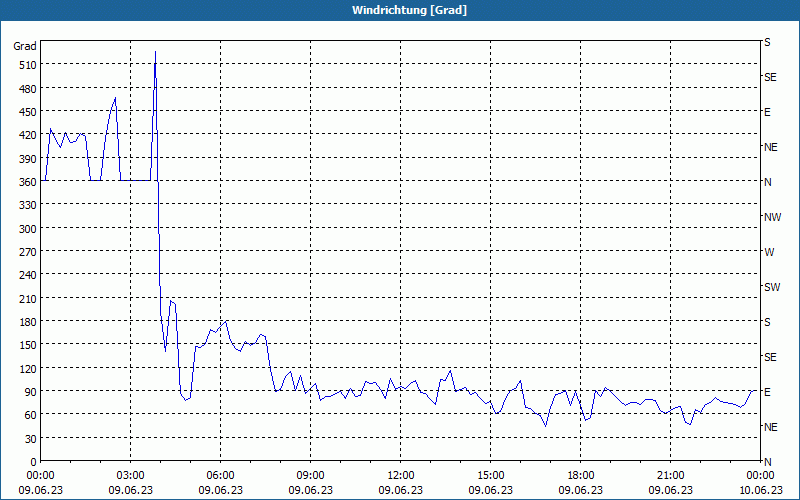Click the 240 y-axis value
The width and height of the screenshot is (800, 500).
click(28, 275)
